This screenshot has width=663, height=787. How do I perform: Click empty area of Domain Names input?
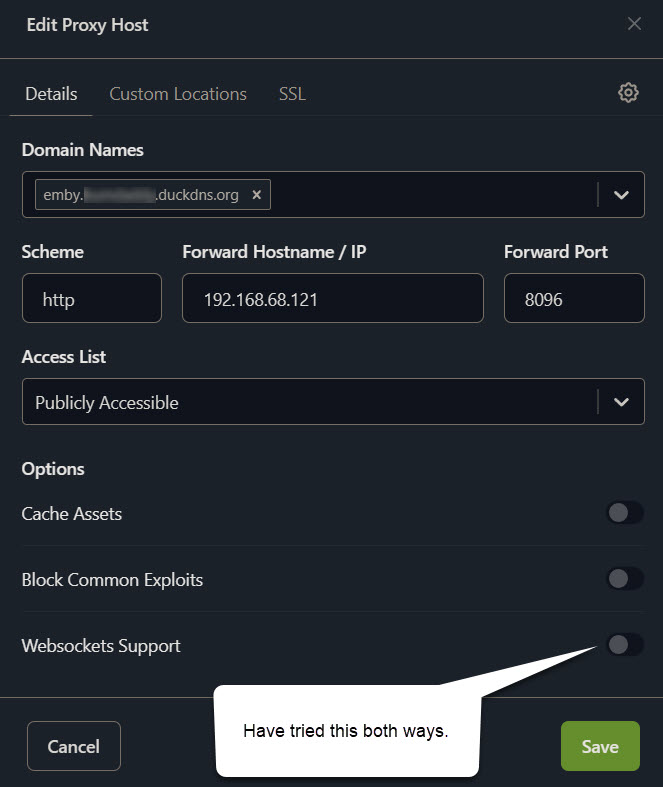430,195
